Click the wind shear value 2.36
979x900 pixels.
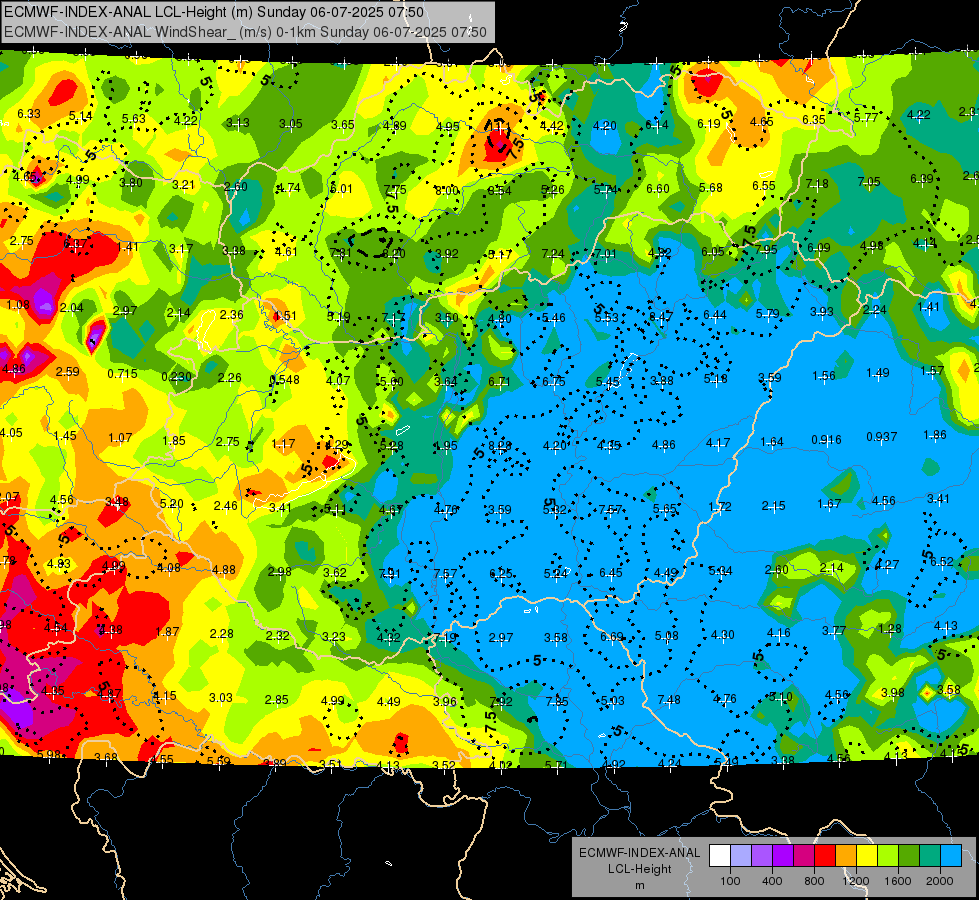click(232, 315)
